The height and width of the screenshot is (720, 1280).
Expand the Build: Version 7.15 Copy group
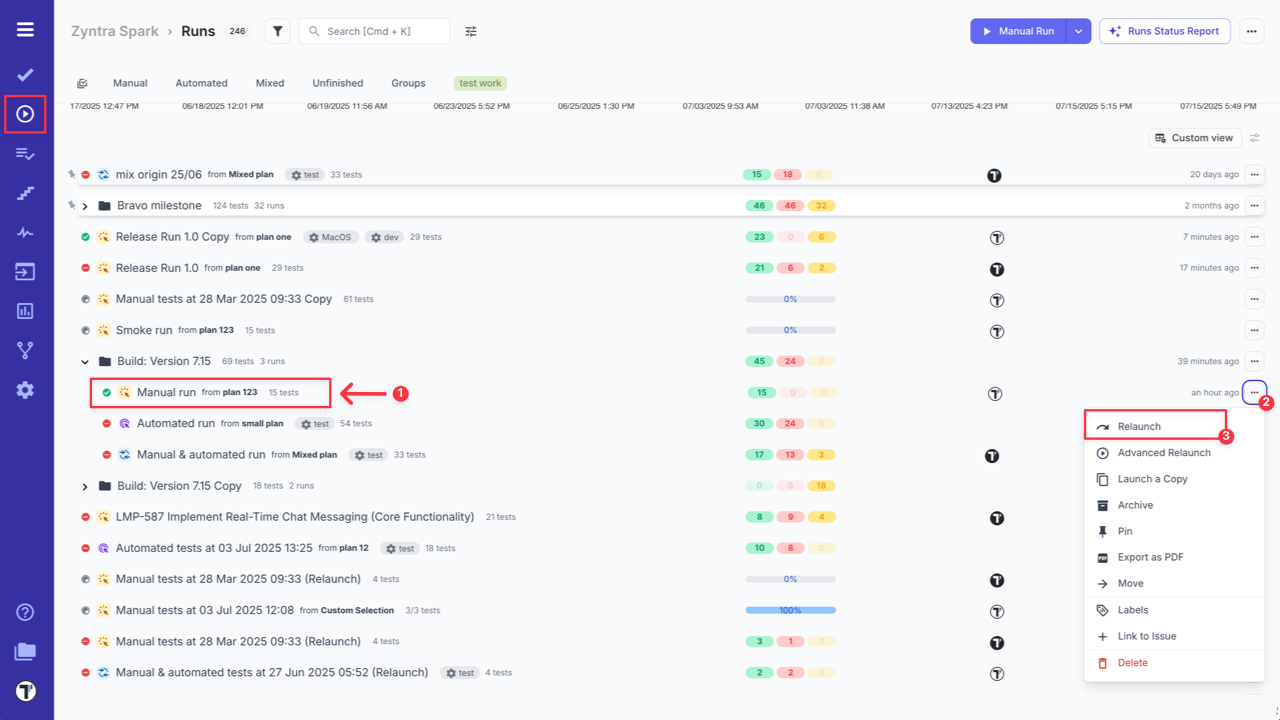[84, 485]
